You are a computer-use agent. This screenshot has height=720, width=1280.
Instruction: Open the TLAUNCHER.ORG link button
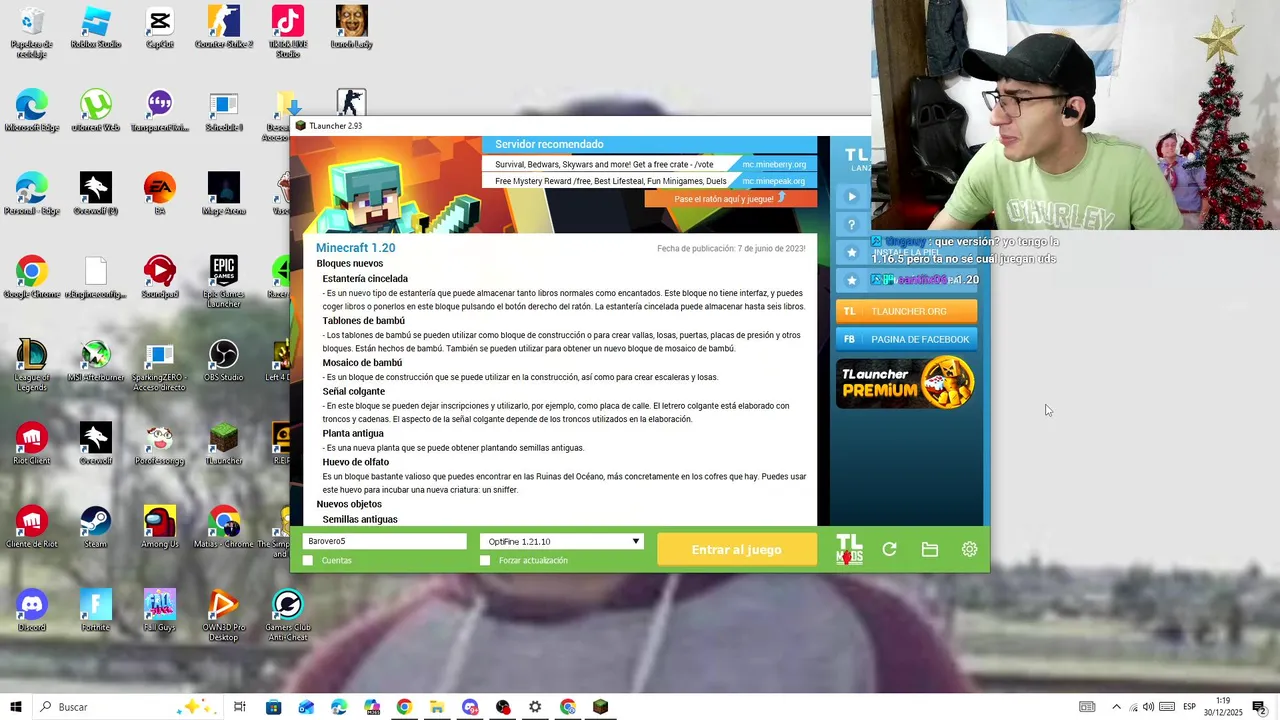click(x=906, y=311)
